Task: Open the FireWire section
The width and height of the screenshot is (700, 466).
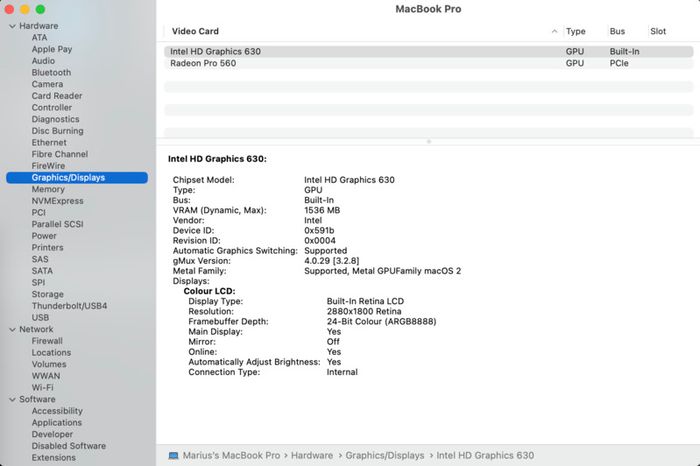Action: (x=48, y=166)
